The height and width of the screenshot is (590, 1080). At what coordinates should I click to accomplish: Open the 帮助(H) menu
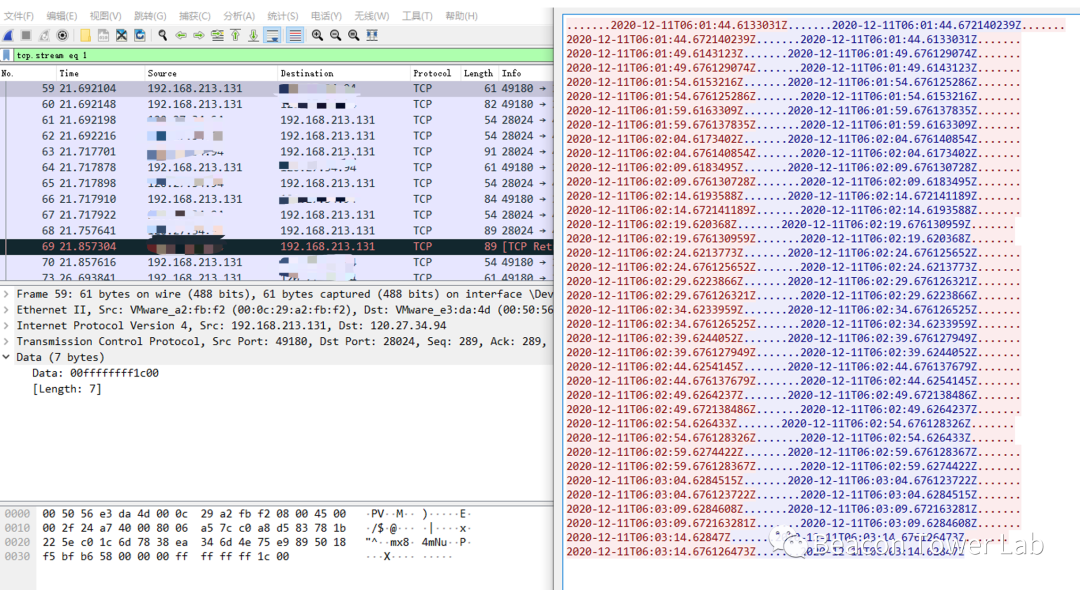(x=461, y=15)
